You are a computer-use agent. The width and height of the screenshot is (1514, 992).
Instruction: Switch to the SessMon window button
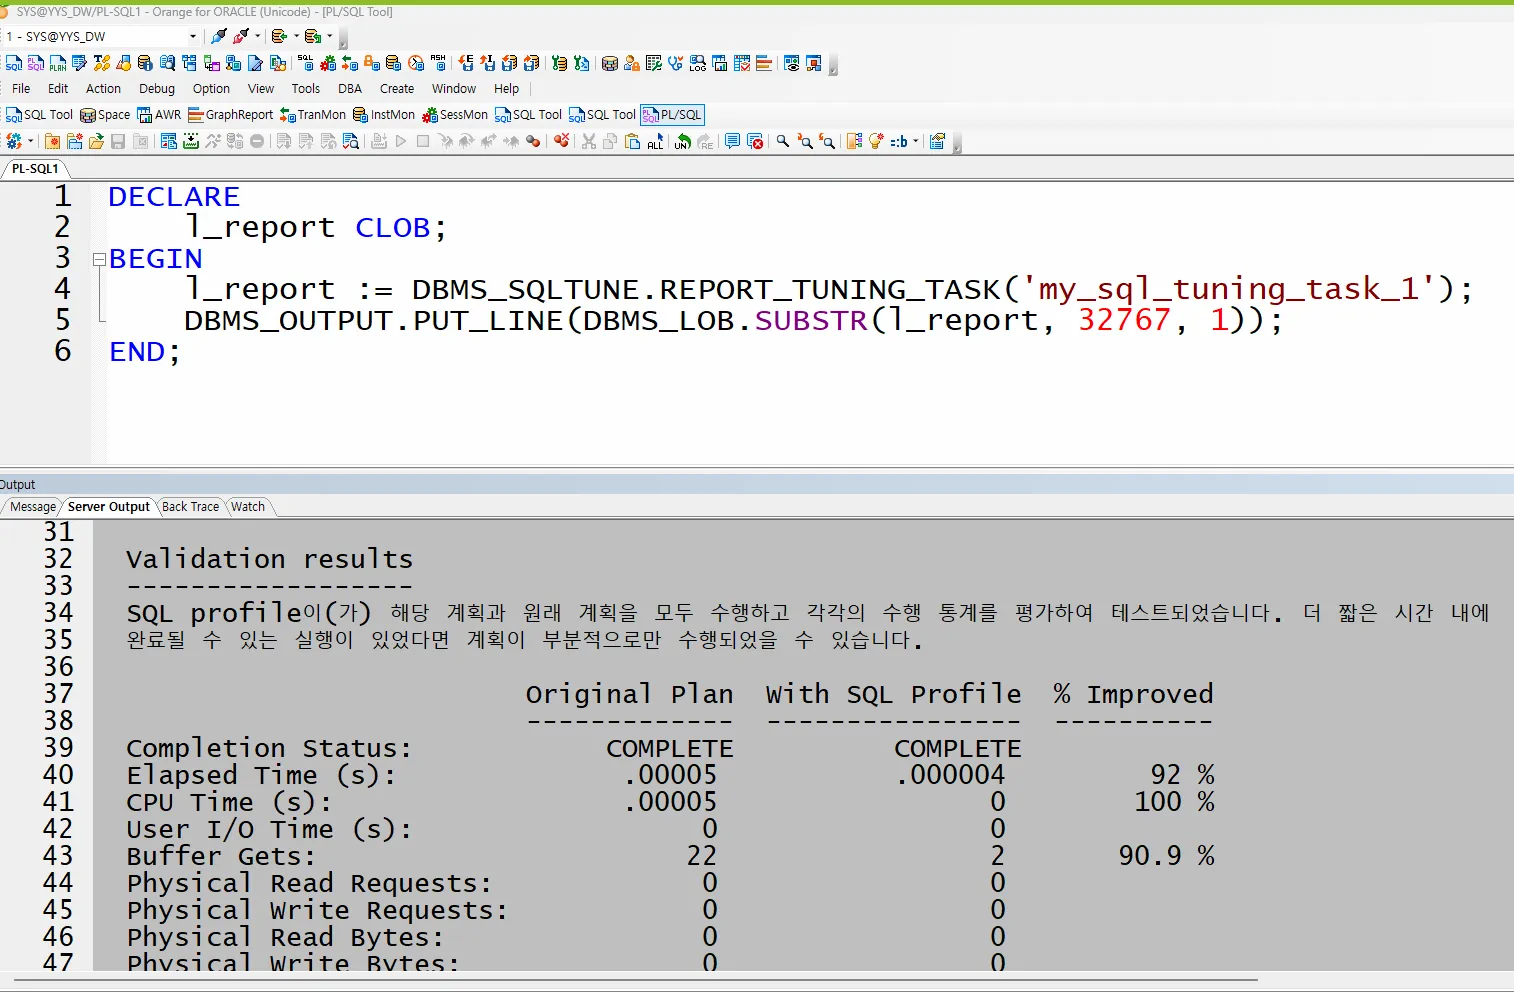tap(455, 115)
